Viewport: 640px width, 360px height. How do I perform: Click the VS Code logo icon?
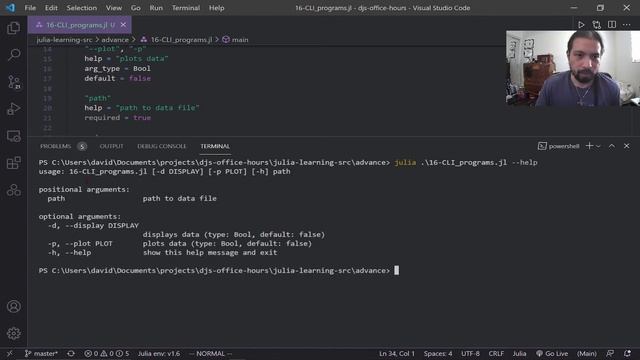click(10, 8)
